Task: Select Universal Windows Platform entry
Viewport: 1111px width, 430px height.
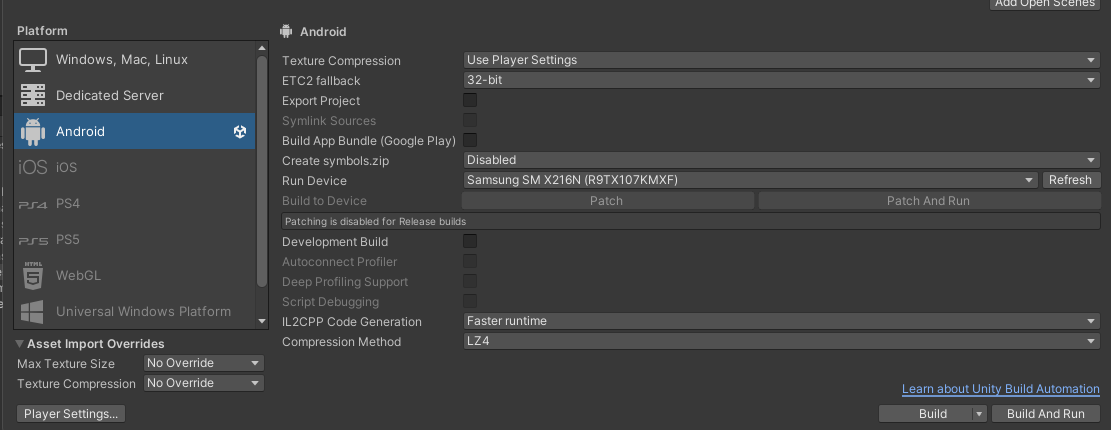Action: [x=135, y=312]
